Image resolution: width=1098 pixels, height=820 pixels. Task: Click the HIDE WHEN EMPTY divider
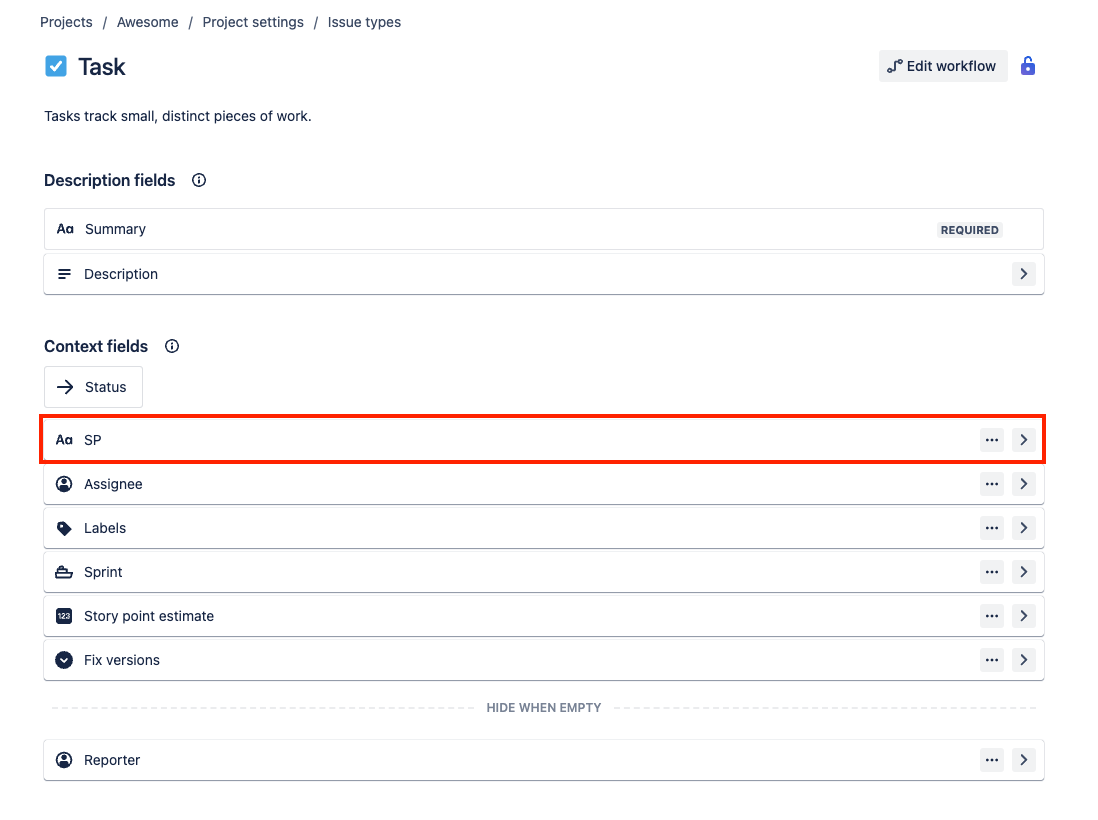click(544, 707)
